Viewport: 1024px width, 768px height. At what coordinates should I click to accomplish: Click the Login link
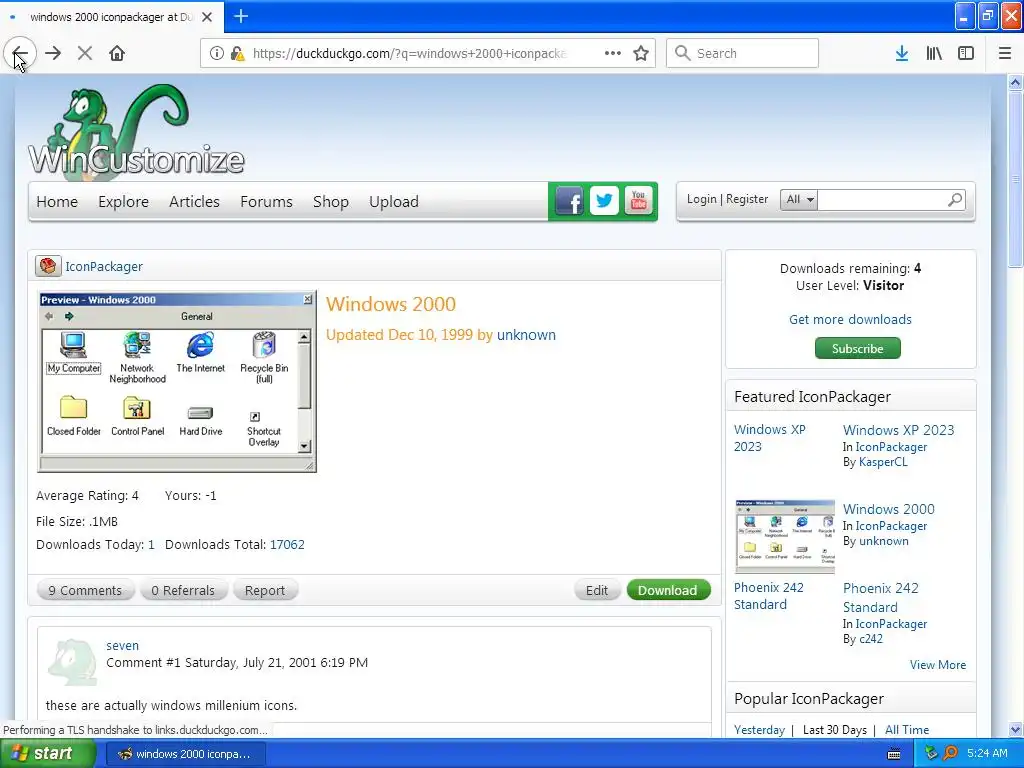[701, 199]
